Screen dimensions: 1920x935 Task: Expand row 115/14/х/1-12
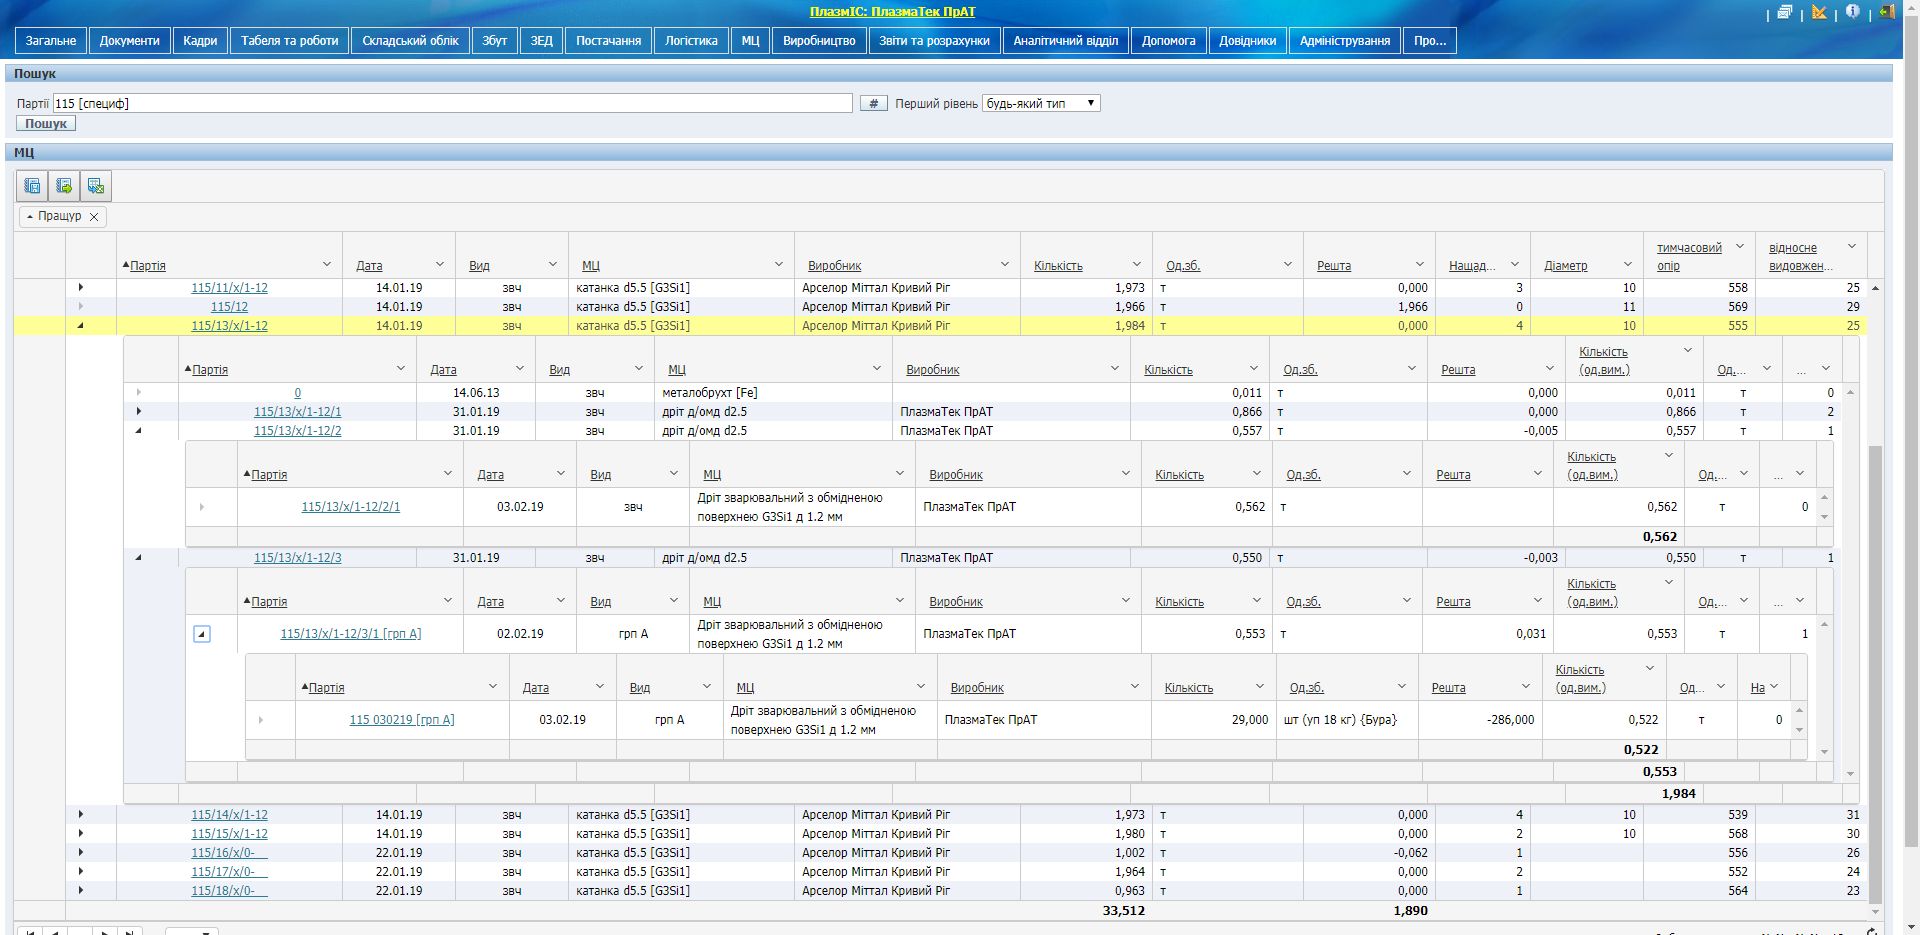tap(81, 815)
